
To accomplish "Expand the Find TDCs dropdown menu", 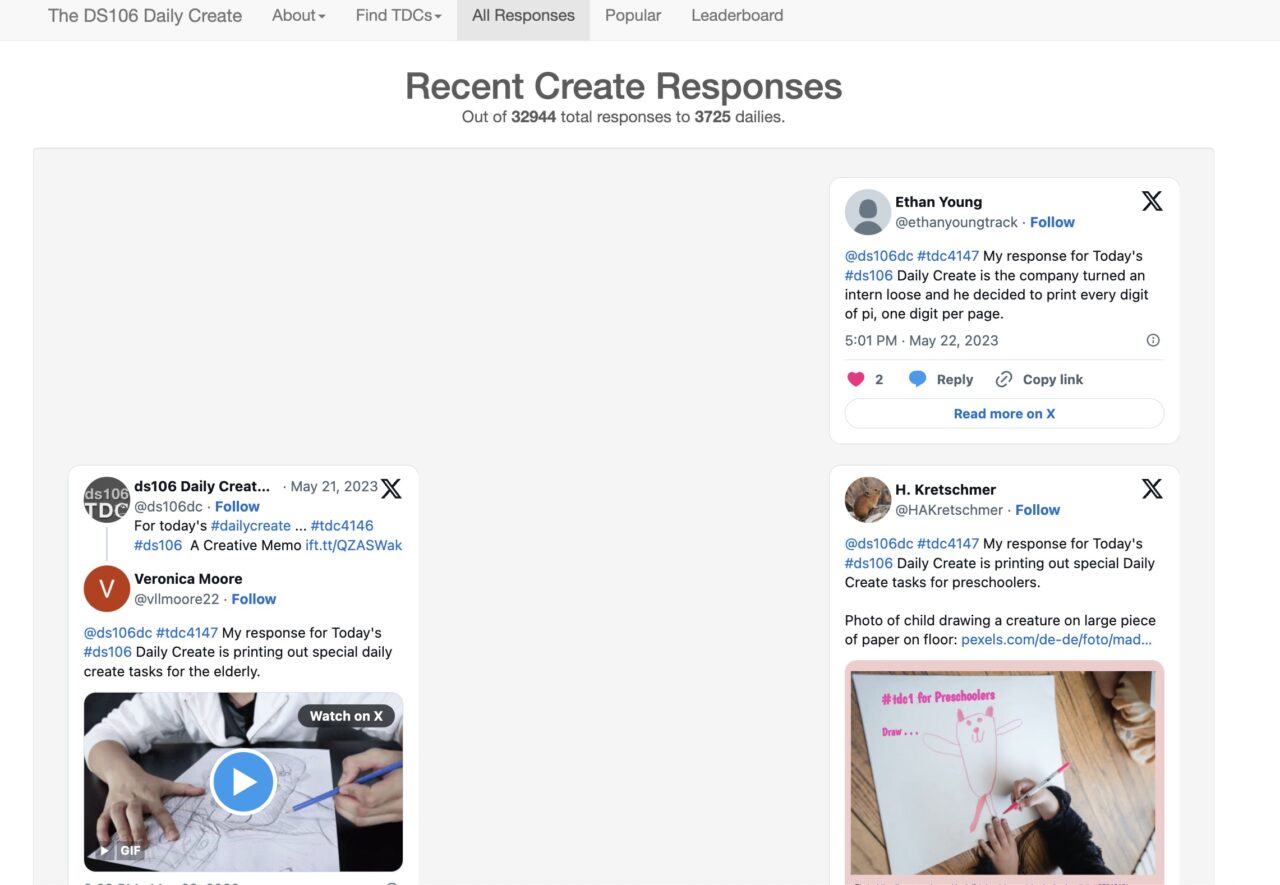I will pos(398,16).
